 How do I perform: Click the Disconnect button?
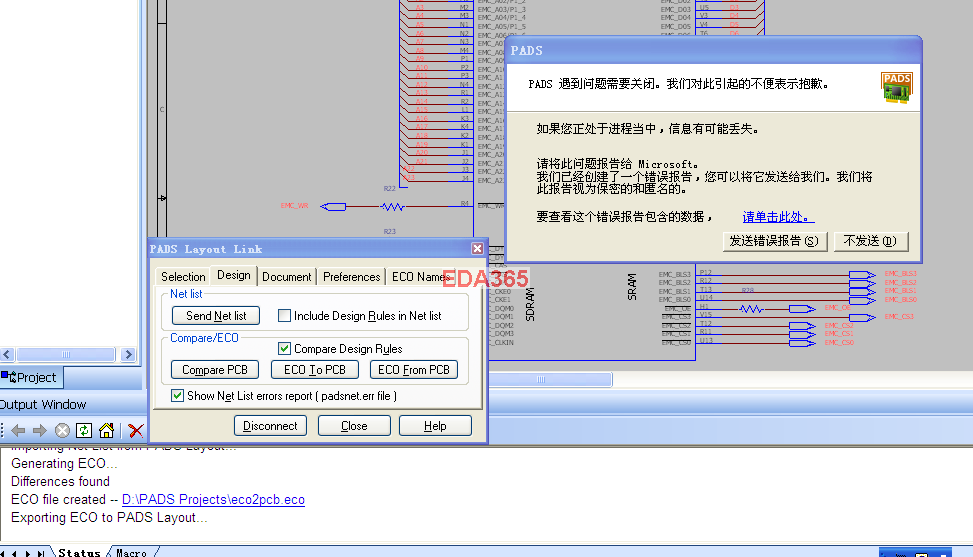pyautogui.click(x=270, y=426)
